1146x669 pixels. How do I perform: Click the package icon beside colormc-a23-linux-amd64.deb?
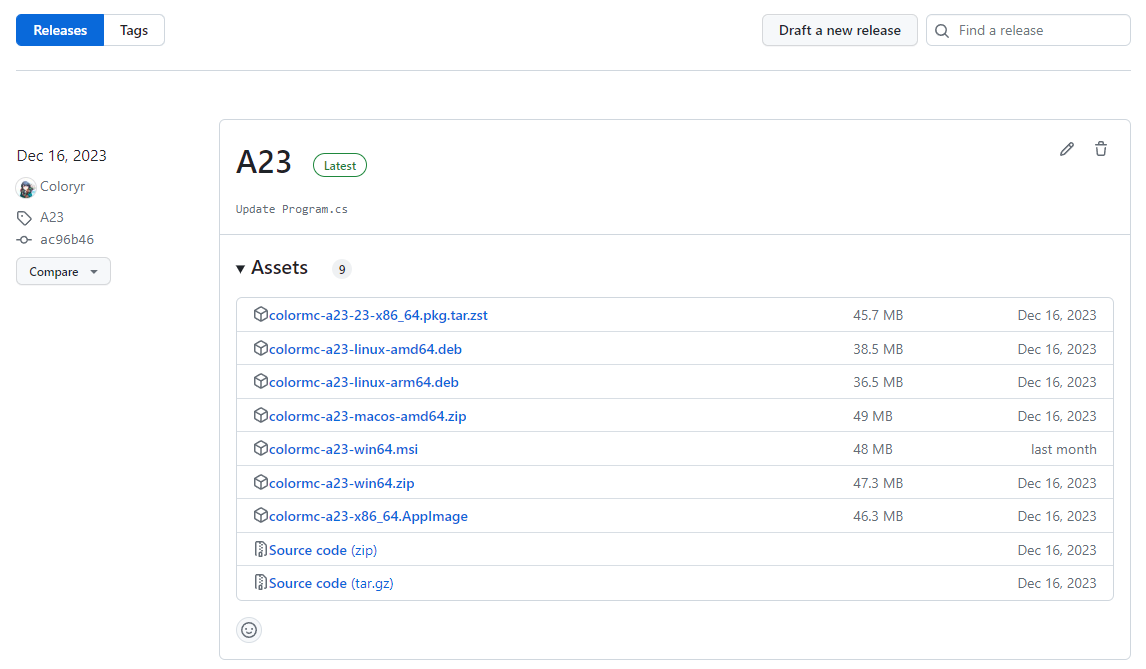(x=260, y=349)
